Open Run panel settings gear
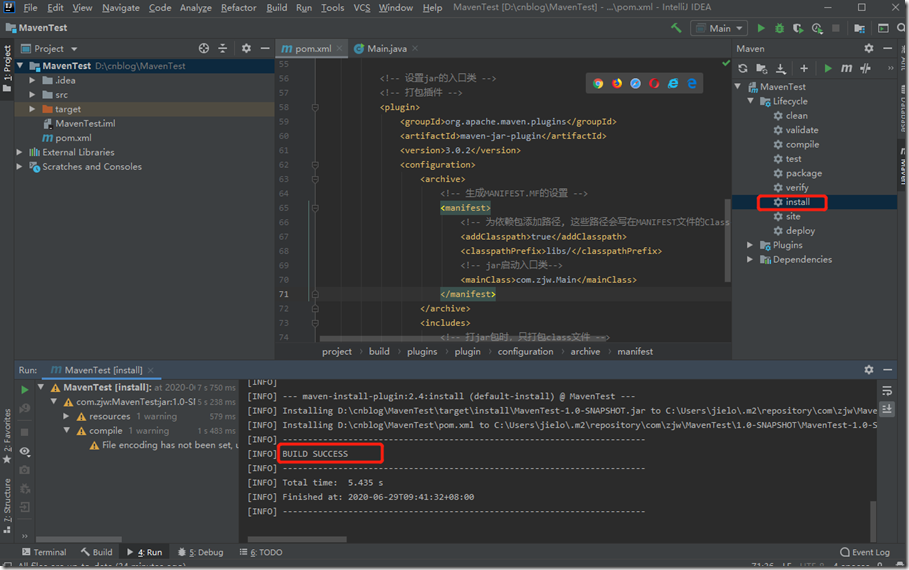 (x=868, y=369)
